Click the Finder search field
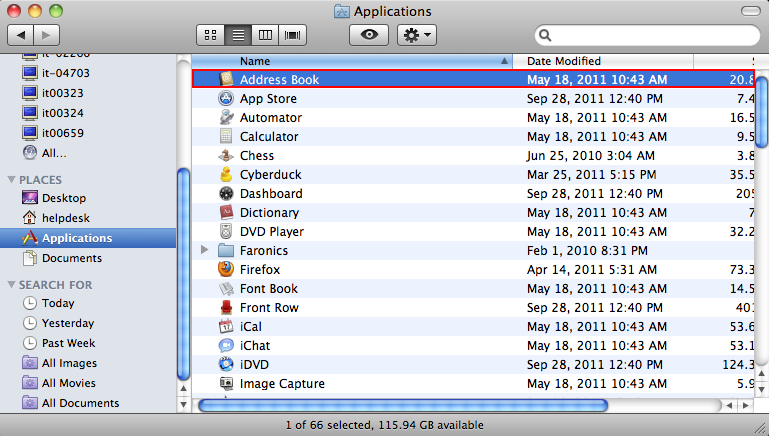The width and height of the screenshot is (769, 436). [647, 35]
